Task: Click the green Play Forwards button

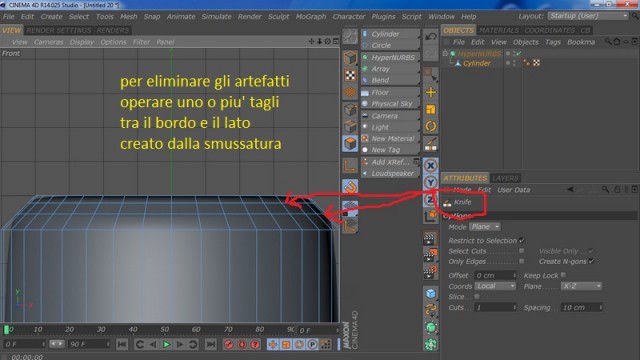Action: click(x=166, y=344)
